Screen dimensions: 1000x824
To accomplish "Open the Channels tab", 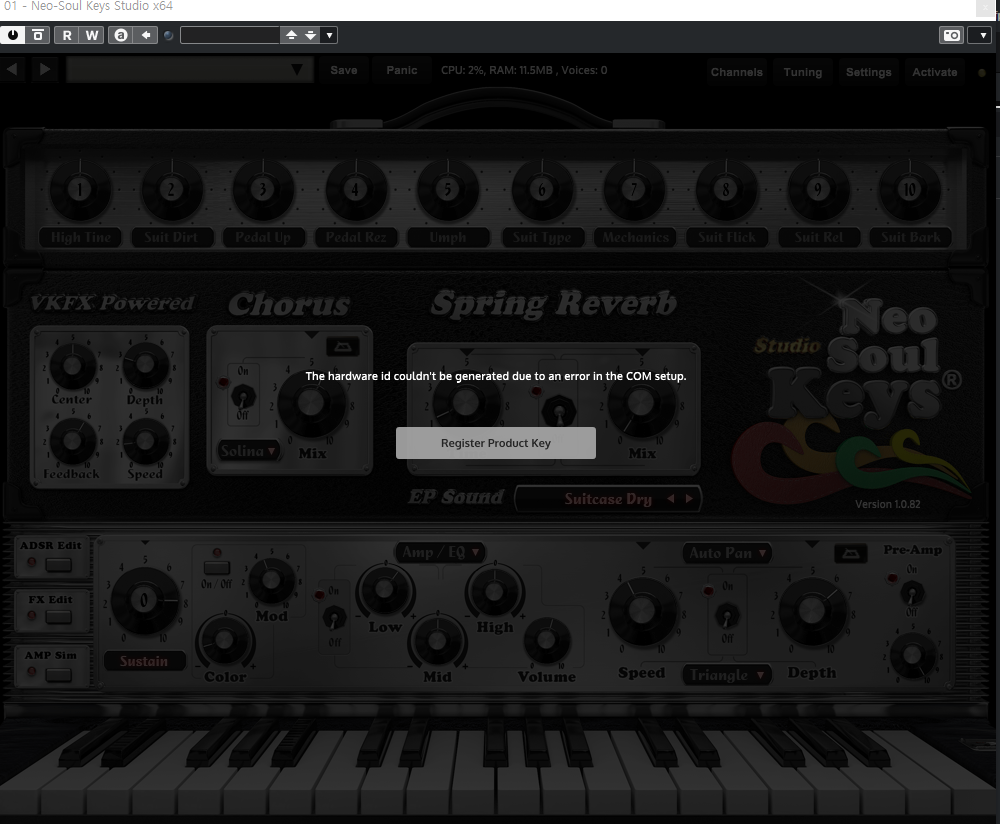I will click(x=737, y=72).
